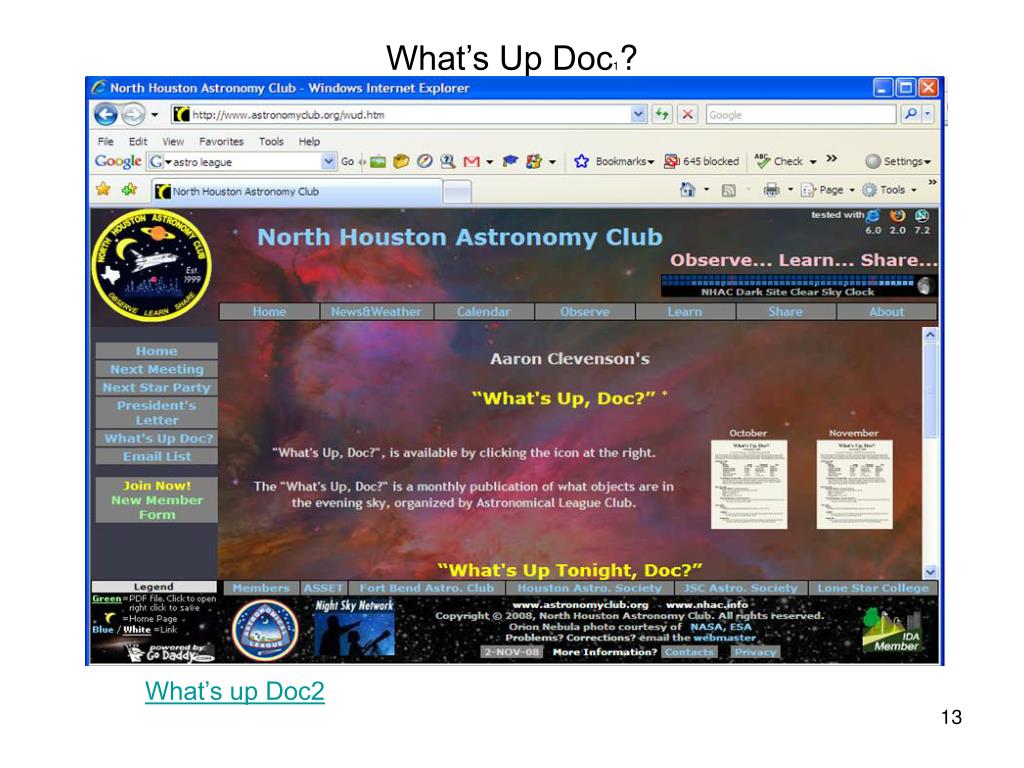Click Next Star Party sidebar link
The width and height of the screenshot is (1024, 768).
point(156,387)
